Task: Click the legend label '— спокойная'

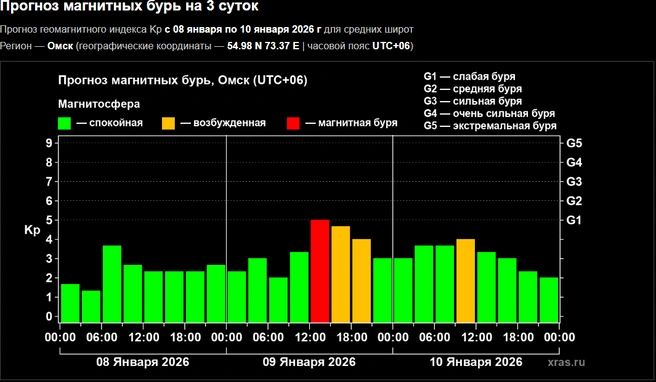Action: click(110, 123)
